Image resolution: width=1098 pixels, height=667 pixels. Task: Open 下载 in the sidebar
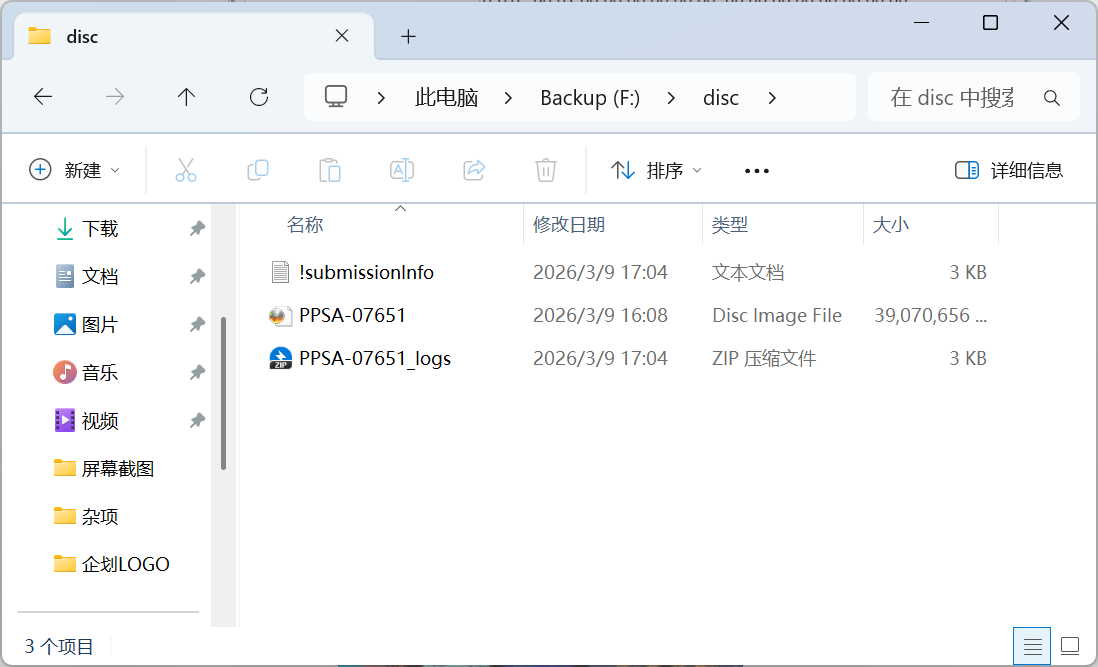point(100,229)
